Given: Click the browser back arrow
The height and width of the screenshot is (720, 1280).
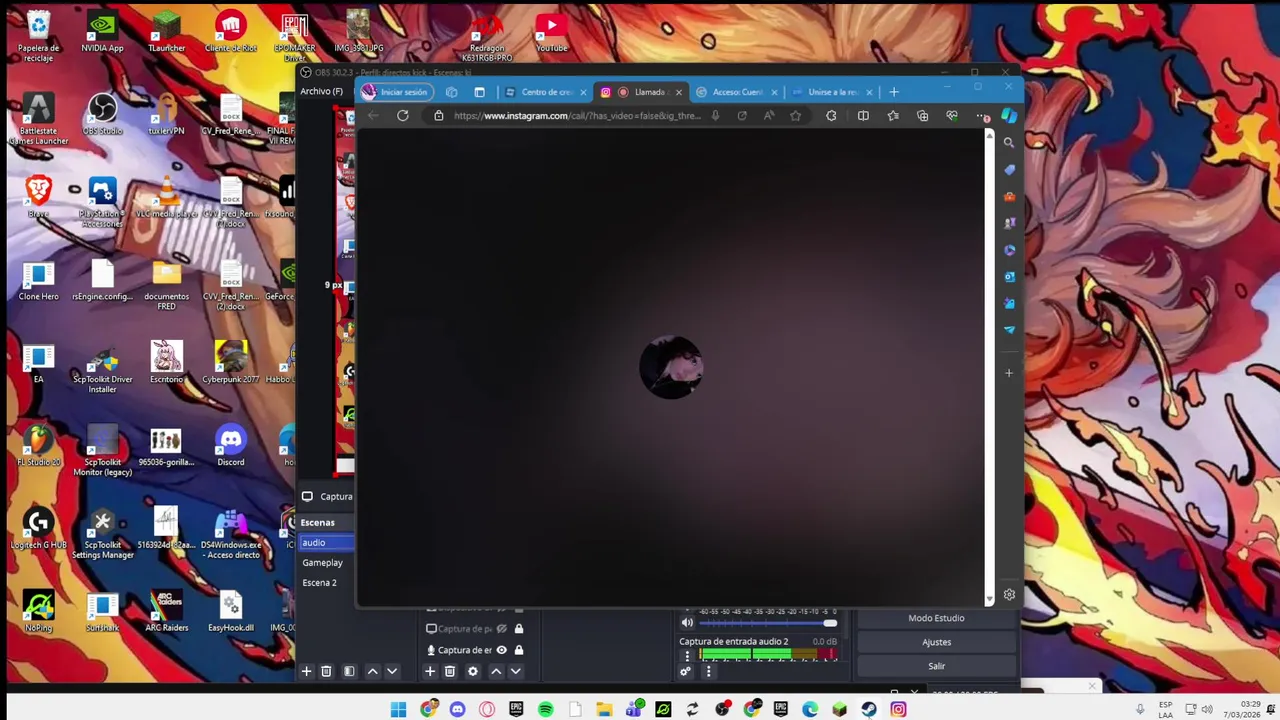Looking at the screenshot, I should click(x=373, y=116).
